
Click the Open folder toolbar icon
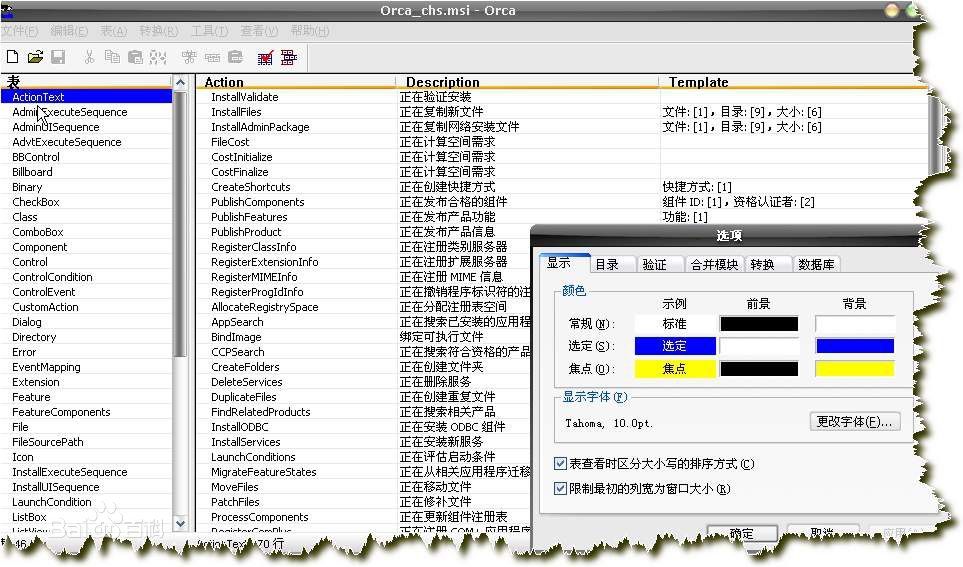point(35,57)
